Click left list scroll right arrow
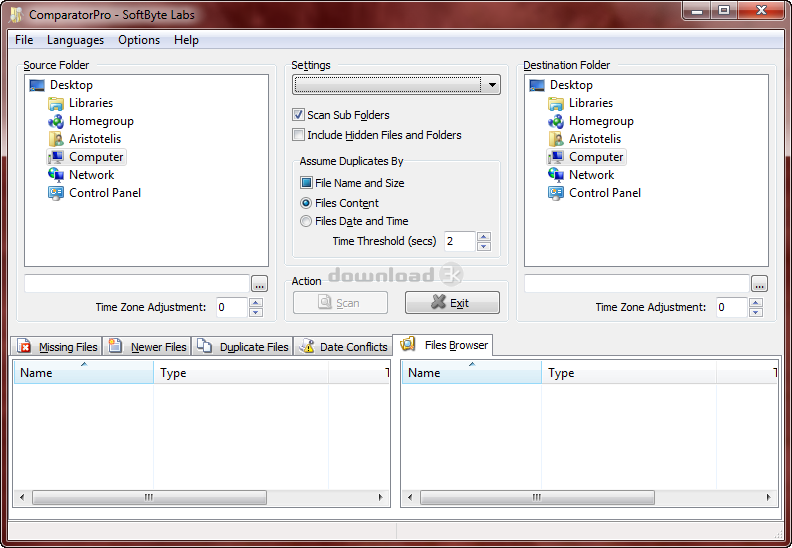Screen dimensions: 792x548 point(381,497)
